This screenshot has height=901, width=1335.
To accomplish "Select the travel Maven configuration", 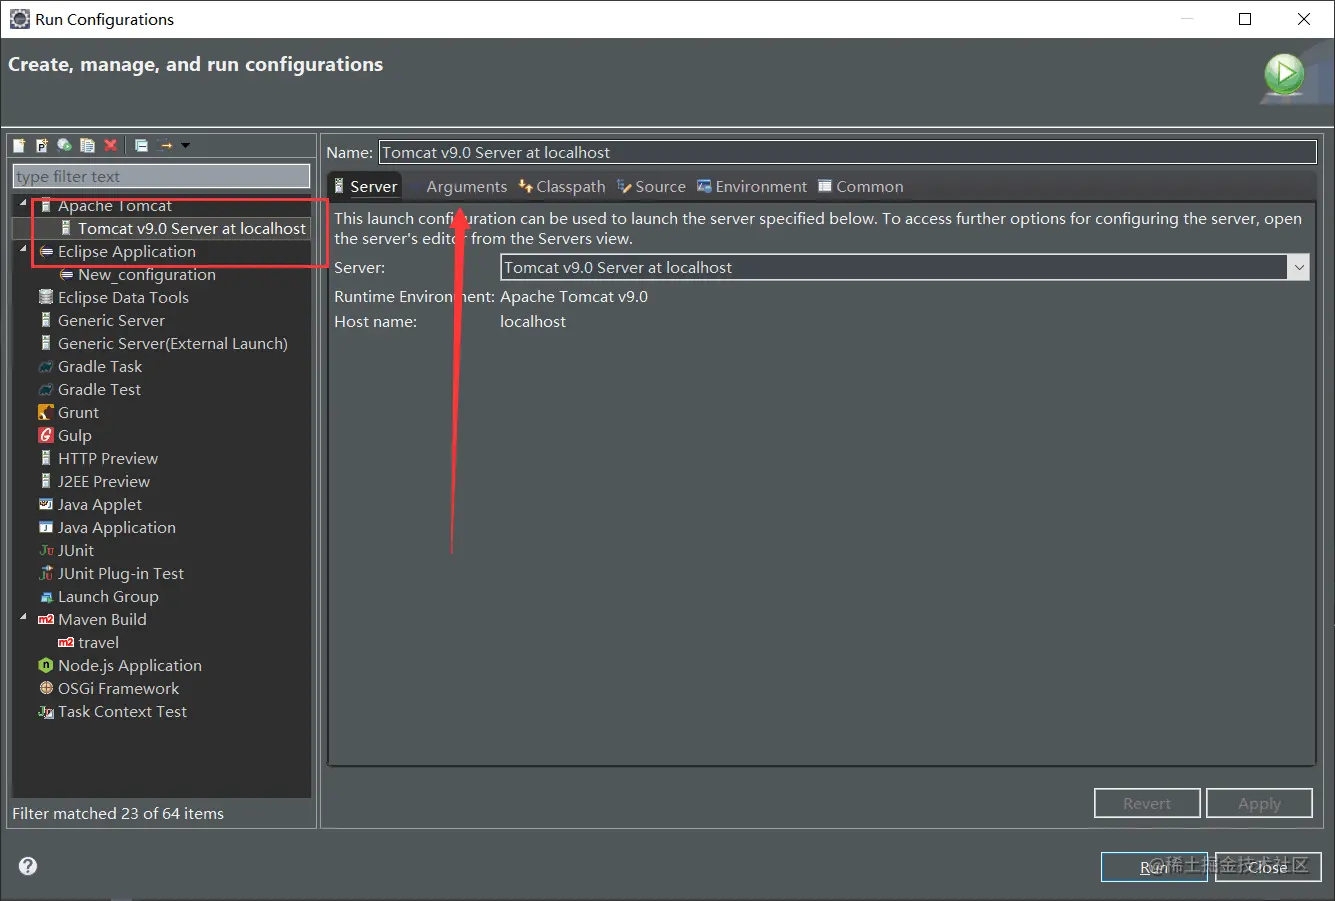I will point(98,642).
